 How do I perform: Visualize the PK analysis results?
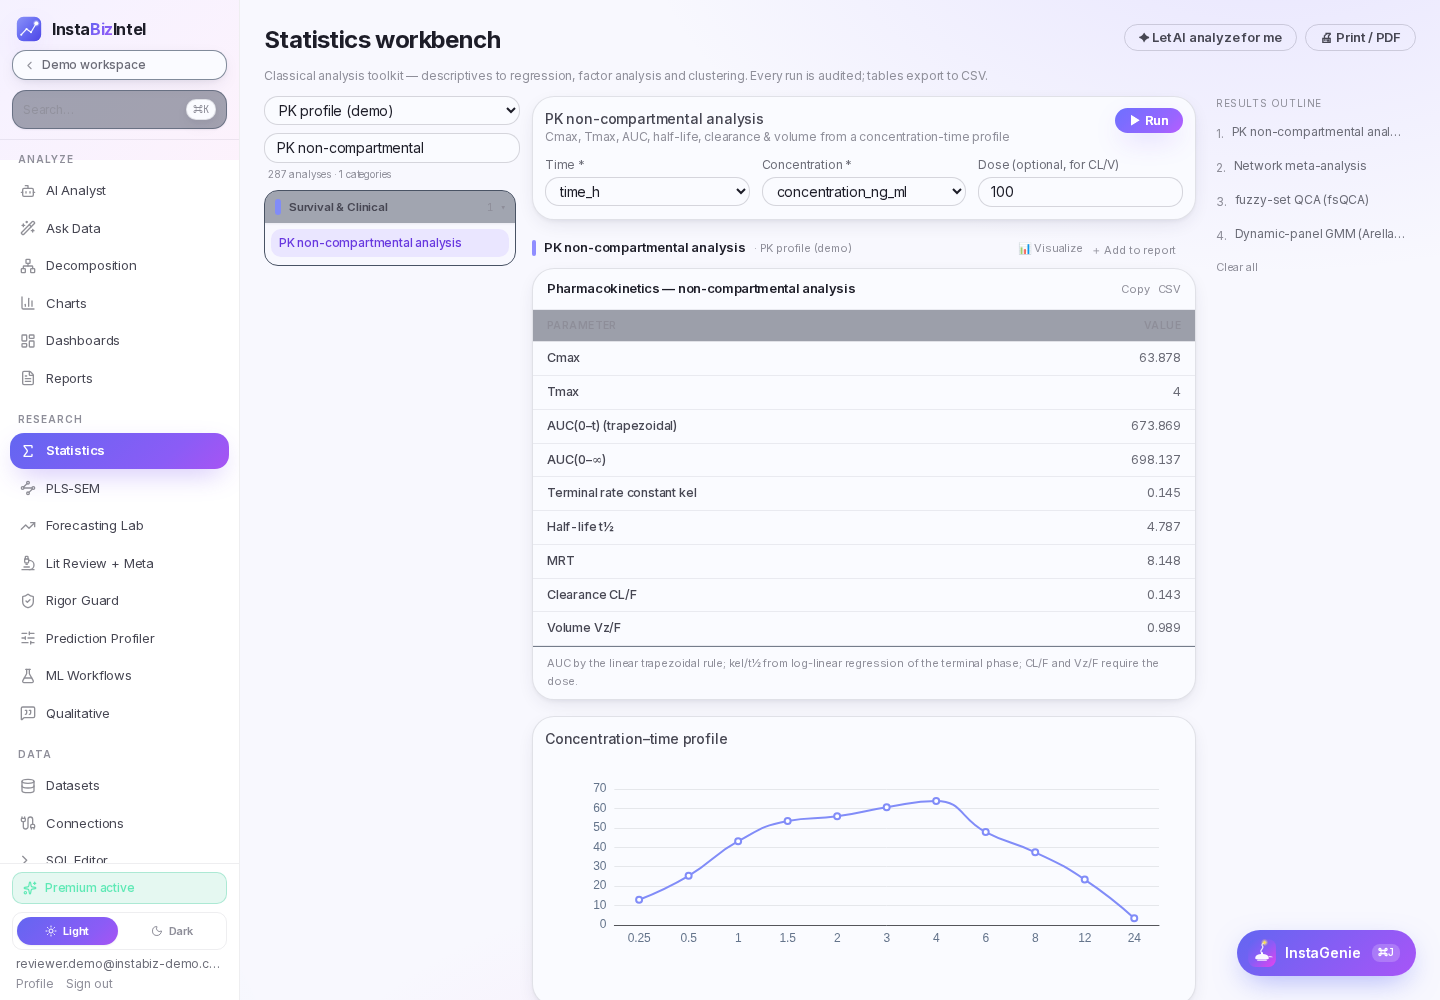pos(1050,248)
